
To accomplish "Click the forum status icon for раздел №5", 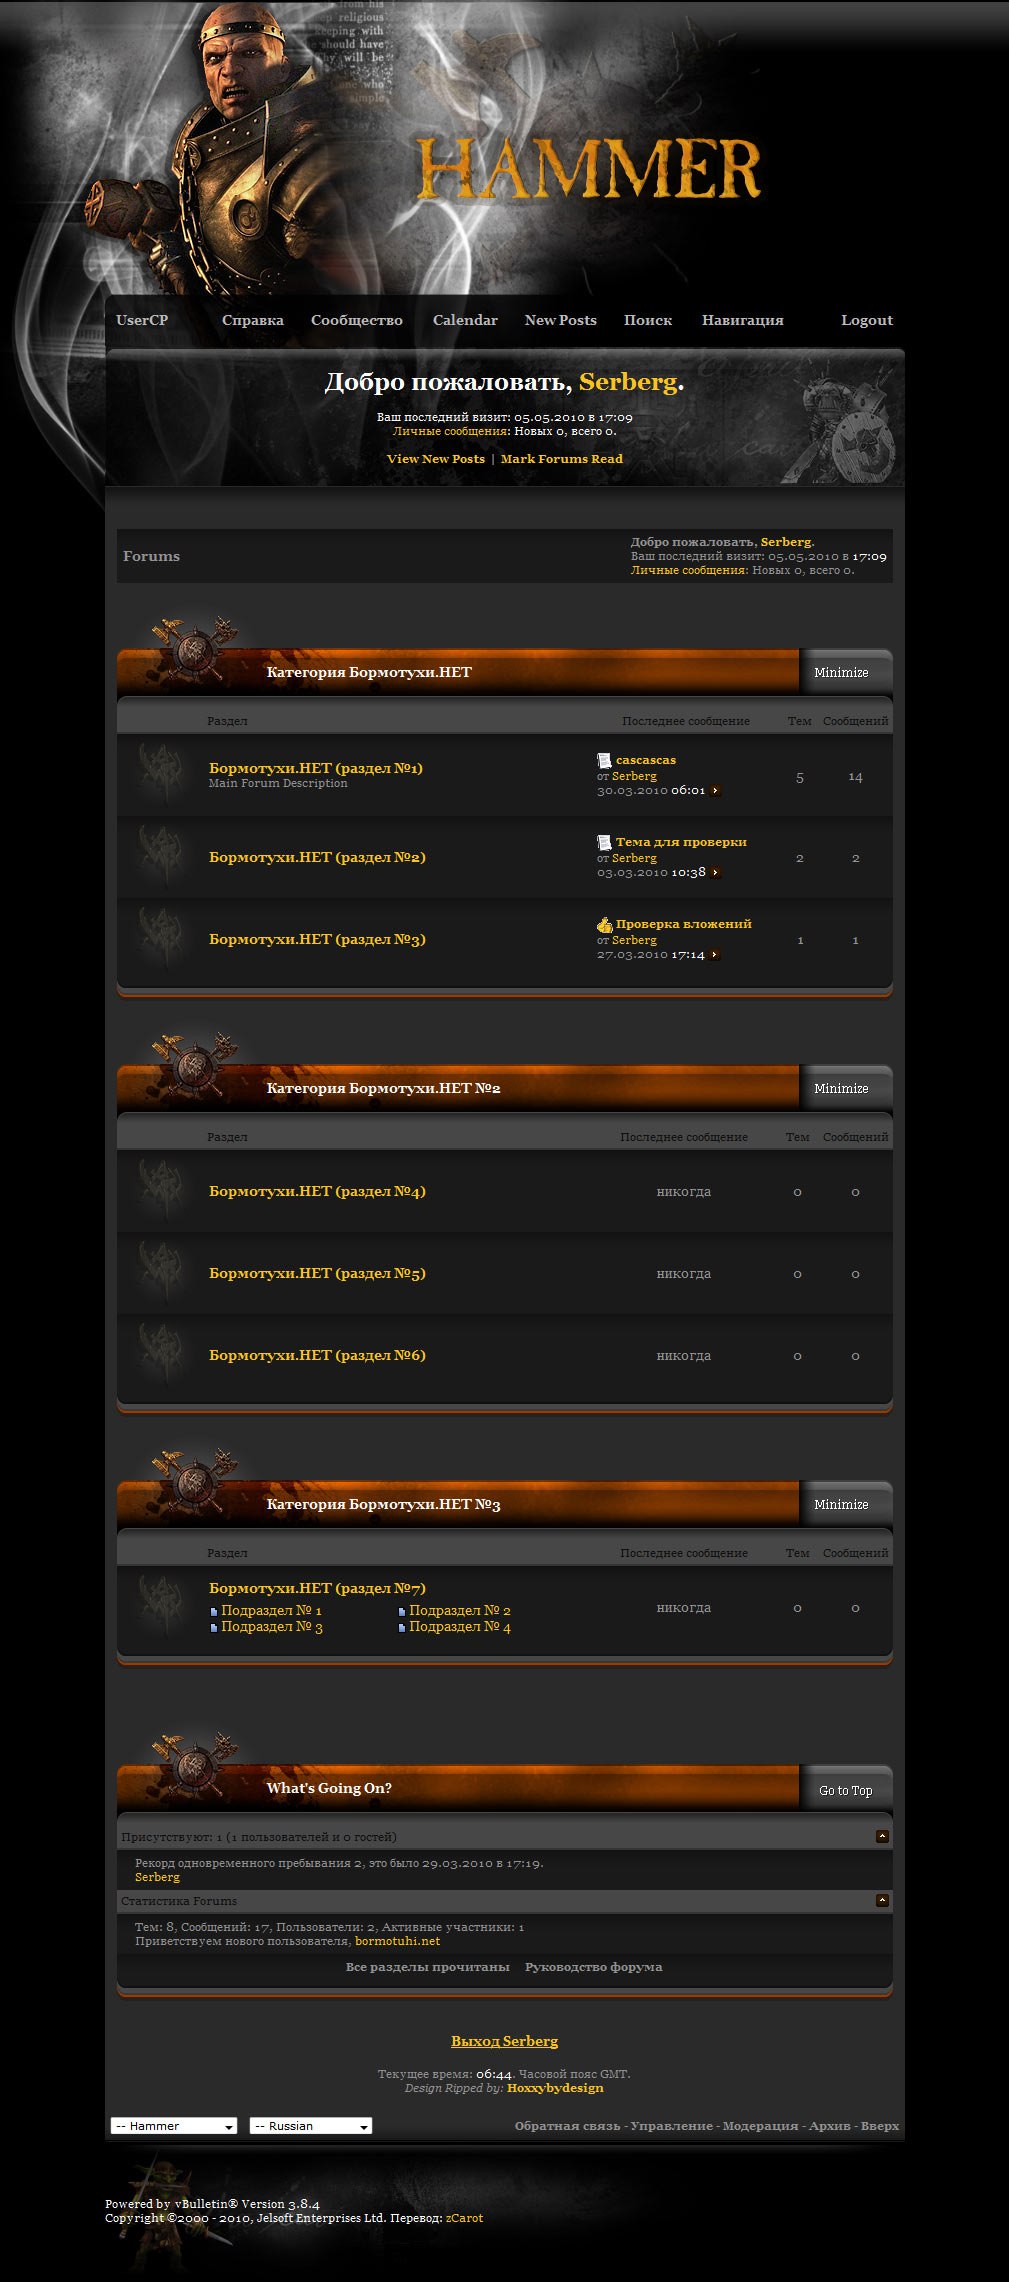I will click(160, 1273).
